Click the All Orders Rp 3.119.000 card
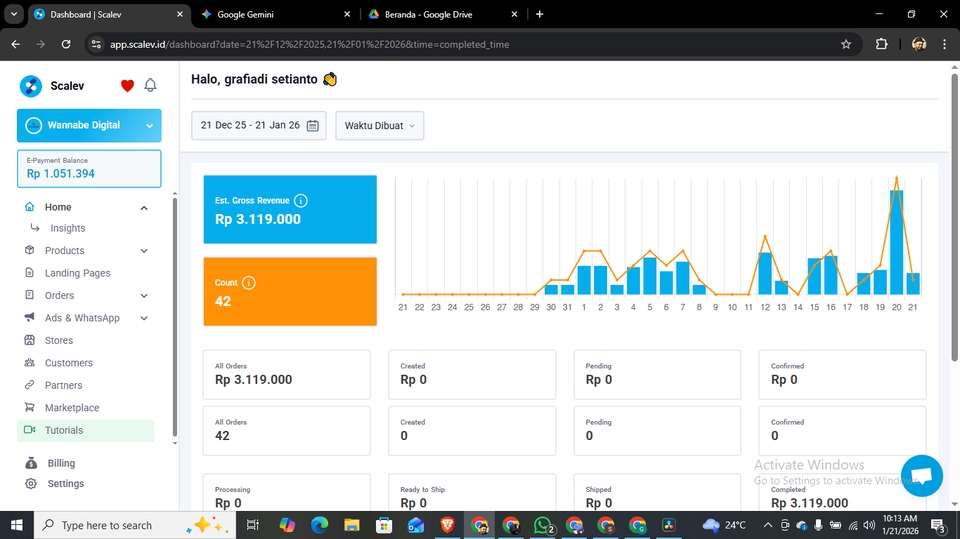The image size is (960, 539). (x=287, y=374)
